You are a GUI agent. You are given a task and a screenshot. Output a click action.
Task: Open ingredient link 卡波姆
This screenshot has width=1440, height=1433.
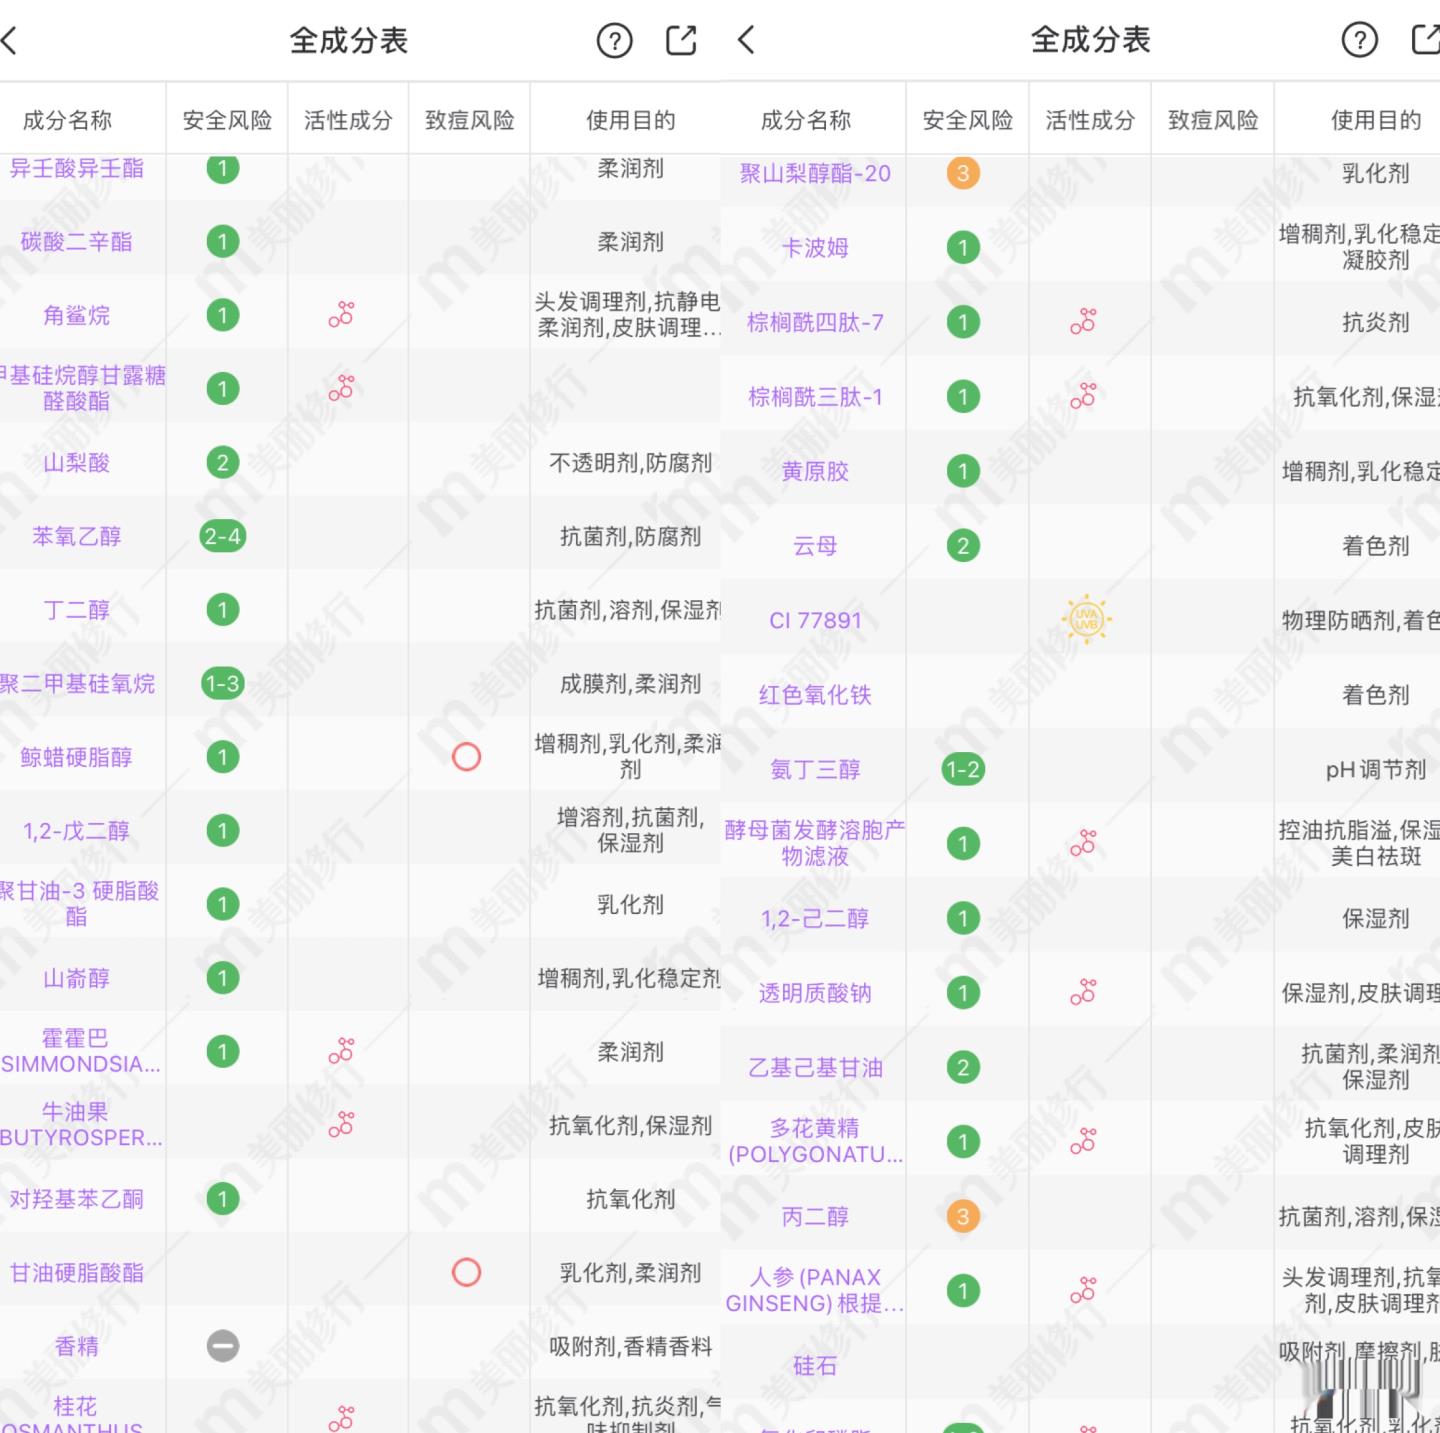815,248
